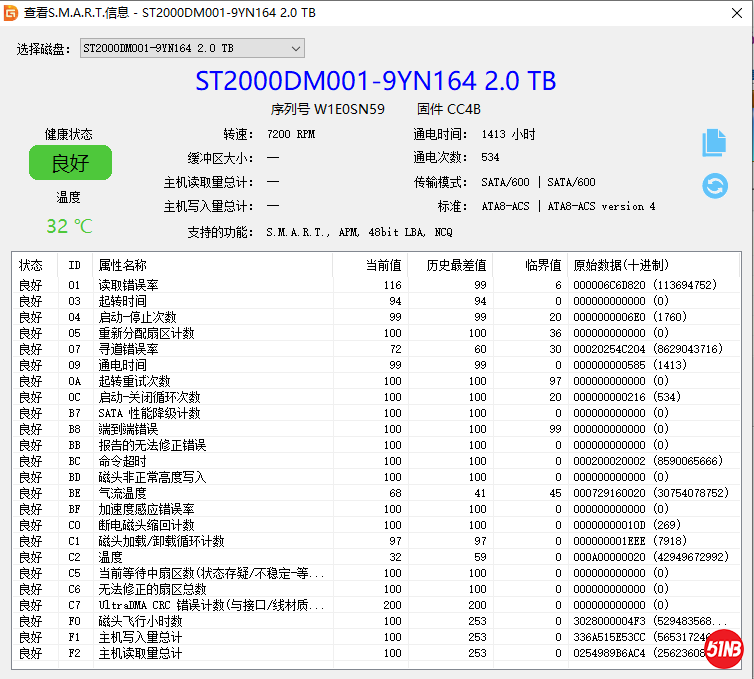Click the app icon in the title bar
The width and height of the screenshot is (754, 679).
point(11,13)
